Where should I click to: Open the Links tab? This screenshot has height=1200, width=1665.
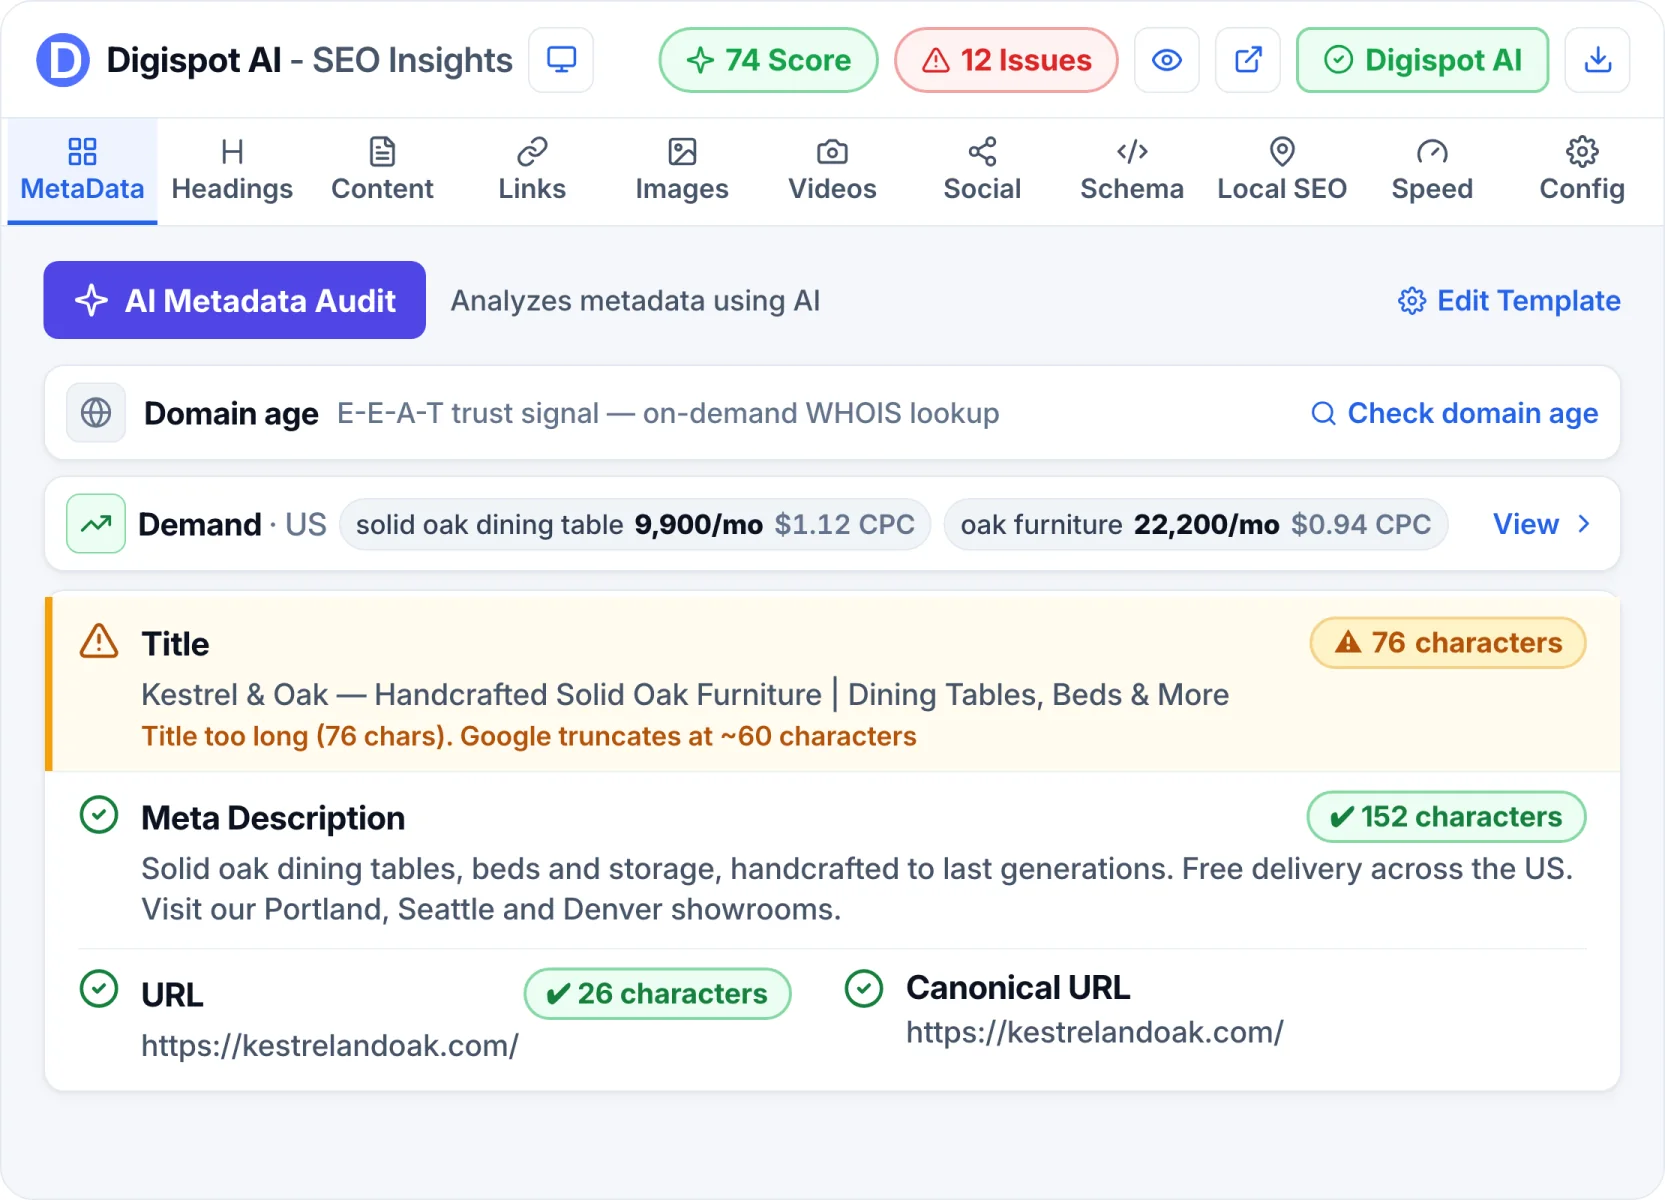click(532, 171)
